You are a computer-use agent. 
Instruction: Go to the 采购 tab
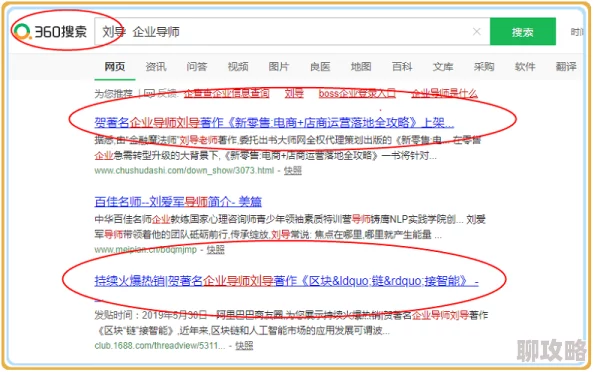[484, 67]
